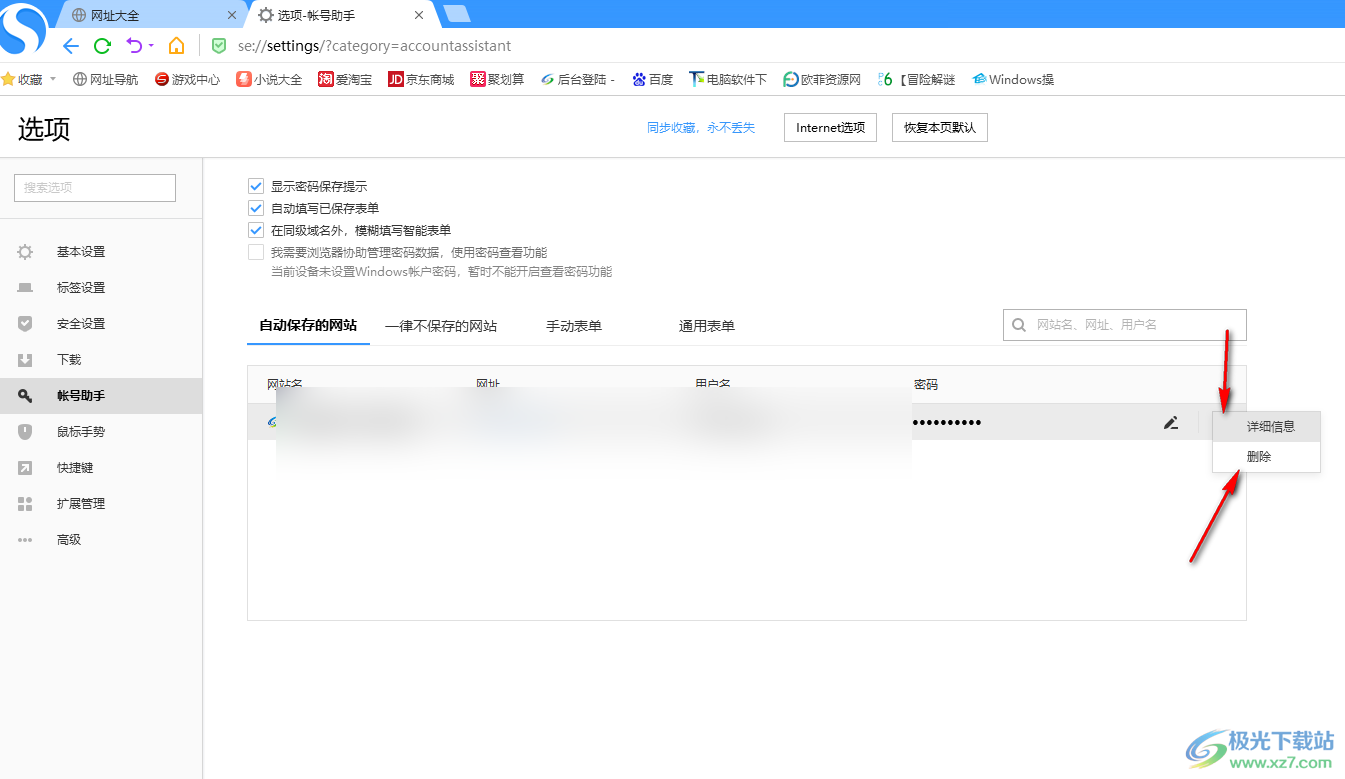Viewport: 1345px width, 779px height.
Task: Close the 网址大全 tab
Action: coord(232,15)
